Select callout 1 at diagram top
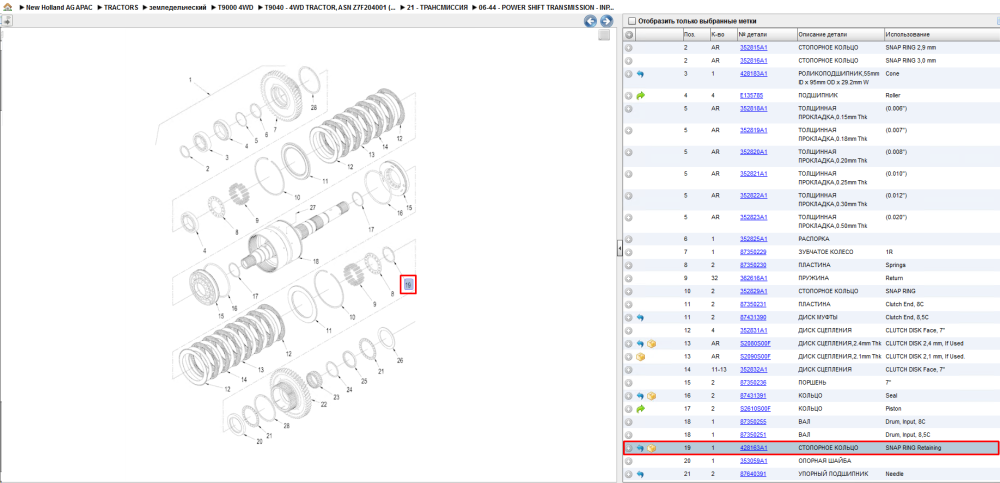 tap(190, 80)
